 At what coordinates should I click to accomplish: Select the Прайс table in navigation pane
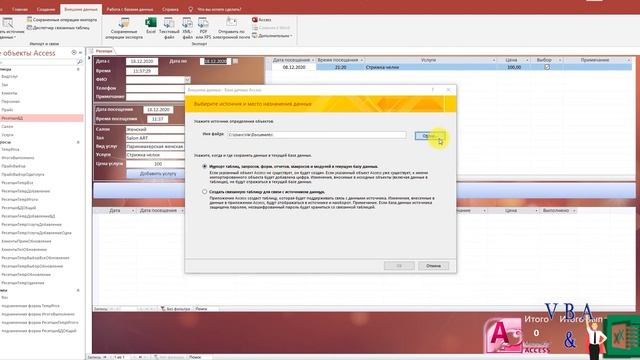[7, 110]
